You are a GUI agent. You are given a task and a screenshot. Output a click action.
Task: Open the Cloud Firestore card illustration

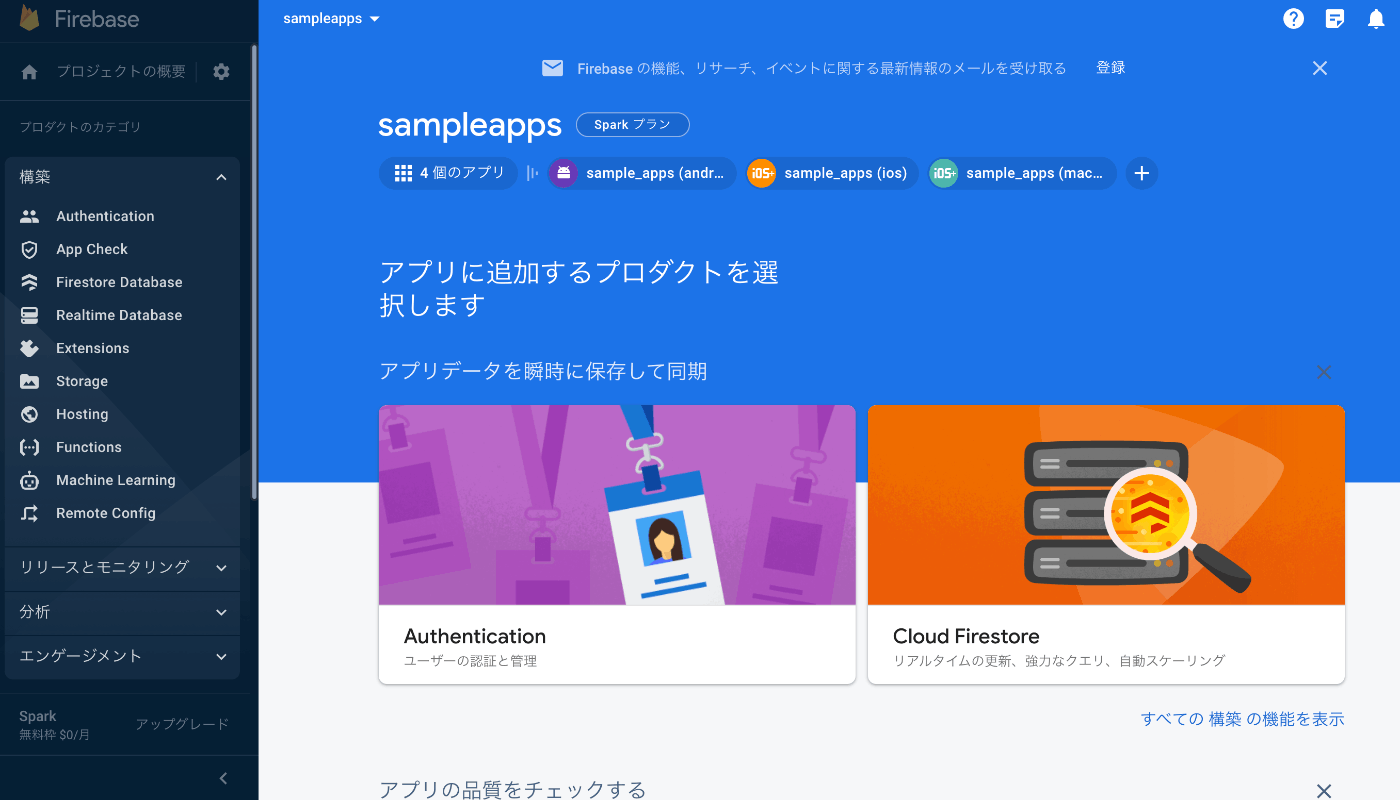(x=1106, y=505)
